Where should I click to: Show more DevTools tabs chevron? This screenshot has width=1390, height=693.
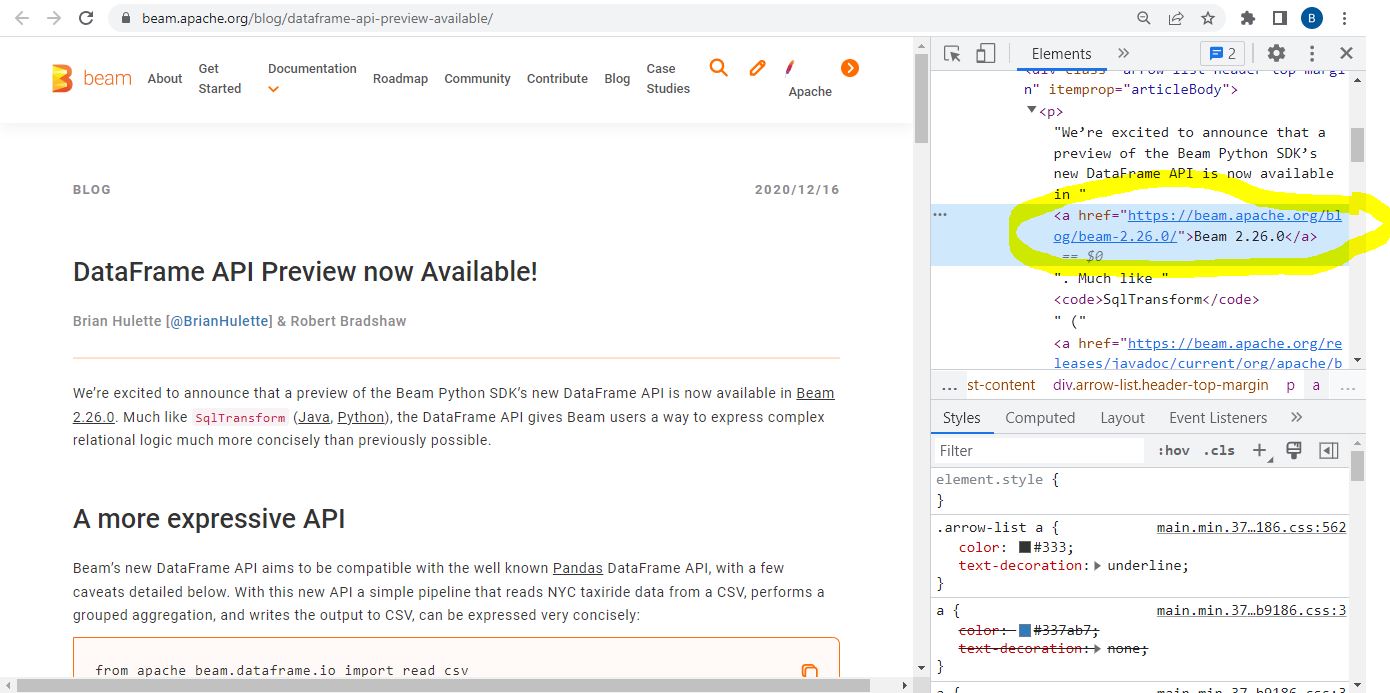[x=1123, y=54]
